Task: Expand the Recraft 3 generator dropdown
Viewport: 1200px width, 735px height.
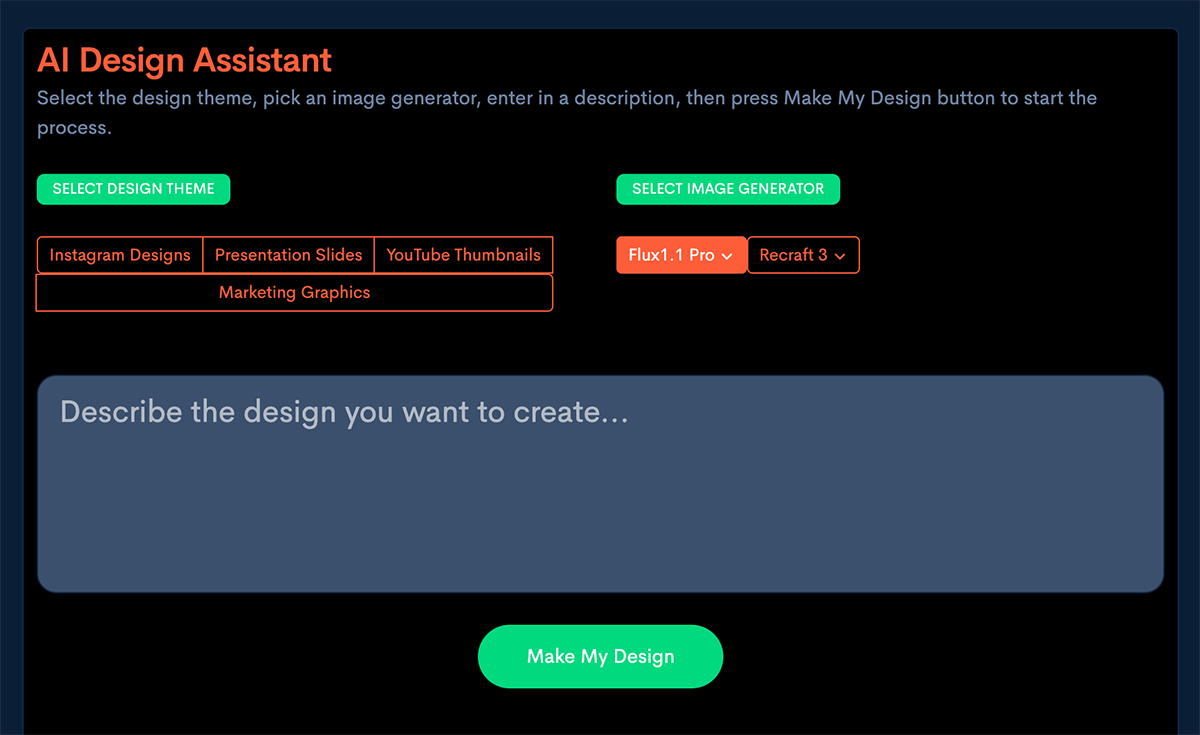Action: pyautogui.click(x=803, y=255)
